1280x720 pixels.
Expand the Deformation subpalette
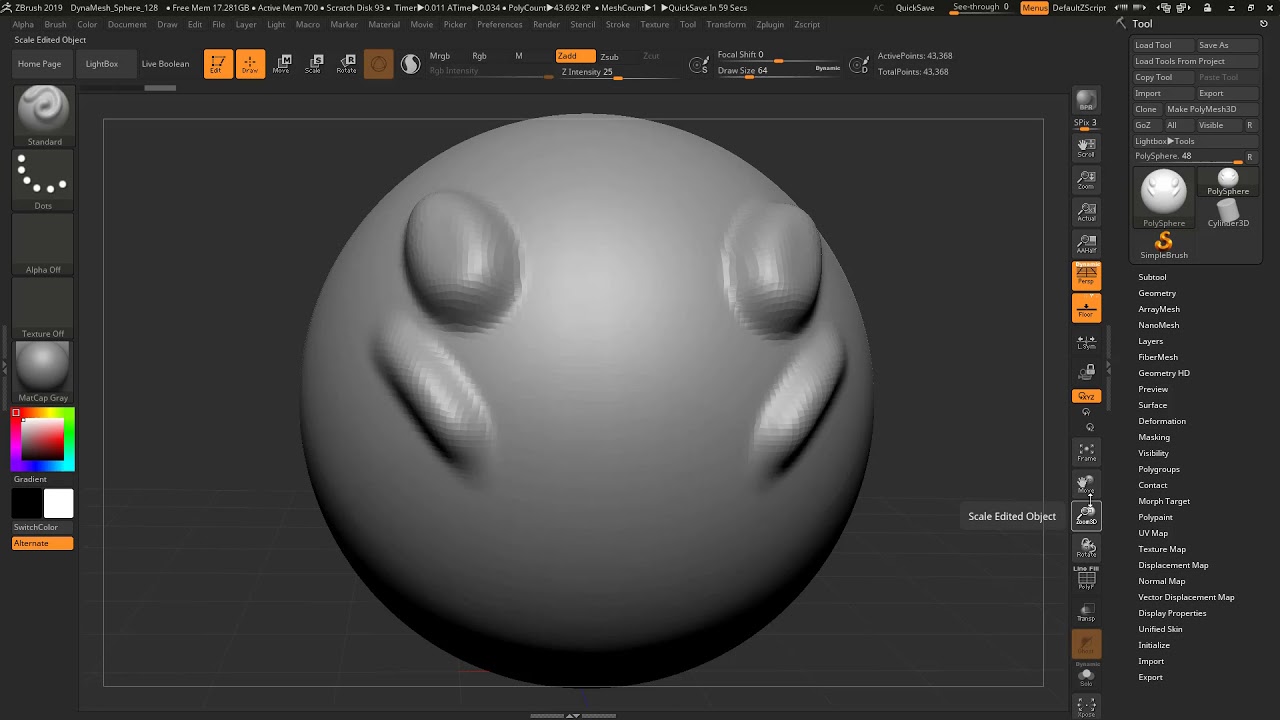[1161, 421]
